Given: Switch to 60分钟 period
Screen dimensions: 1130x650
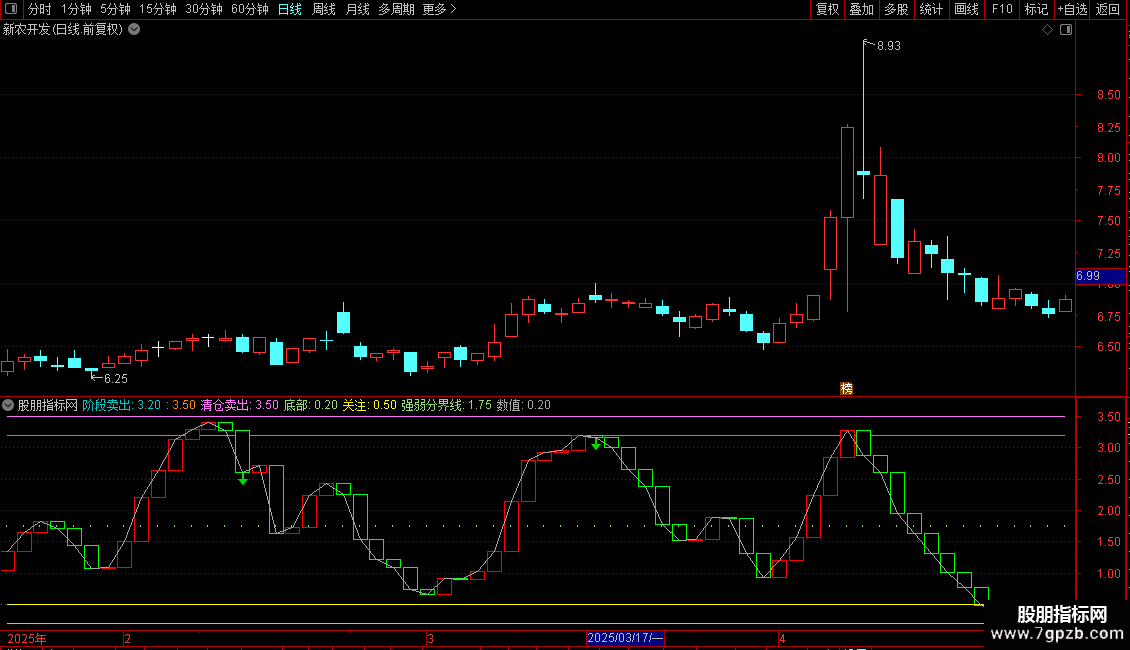Looking at the screenshot, I should [x=249, y=9].
